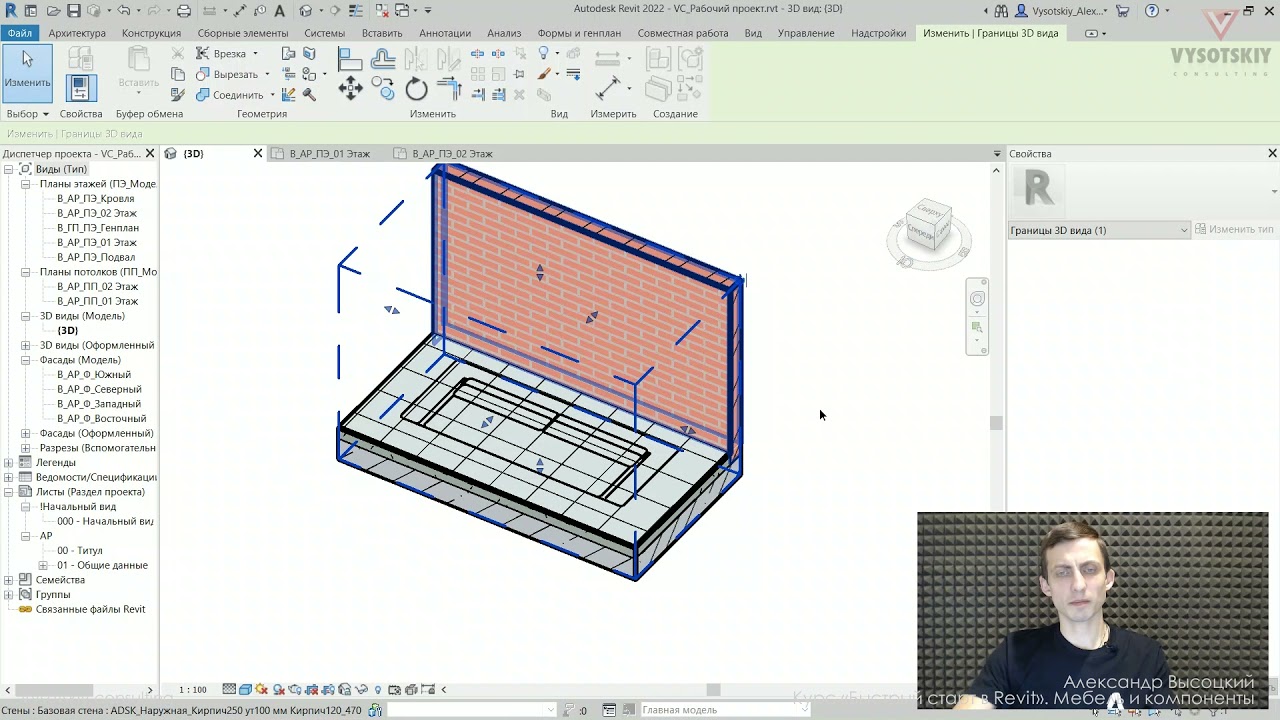Toggle reveal hidden elements lightbulb in view bar
This screenshot has height=720, width=1280.
[378, 689]
